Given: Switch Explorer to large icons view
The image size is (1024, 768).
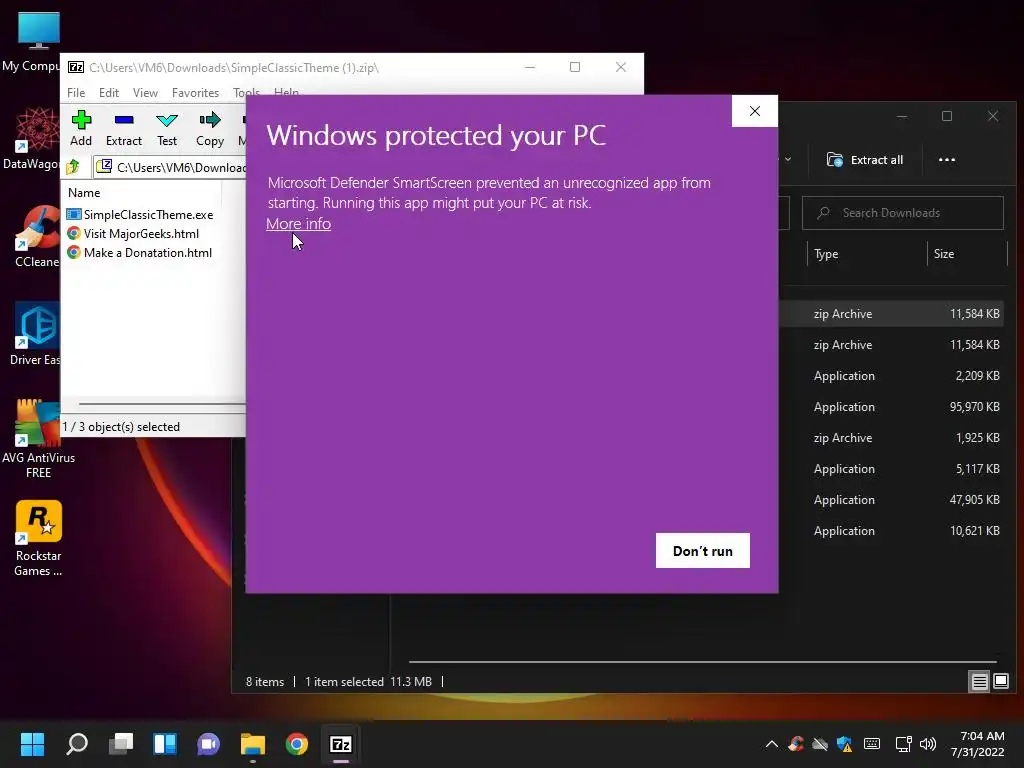Looking at the screenshot, I should 1000,682.
